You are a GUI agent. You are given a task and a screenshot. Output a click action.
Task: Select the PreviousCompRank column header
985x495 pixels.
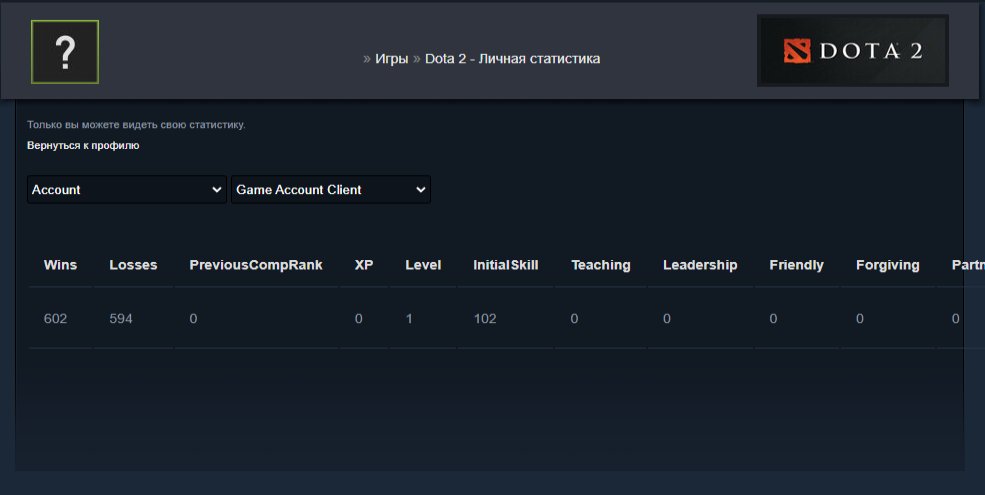click(256, 265)
